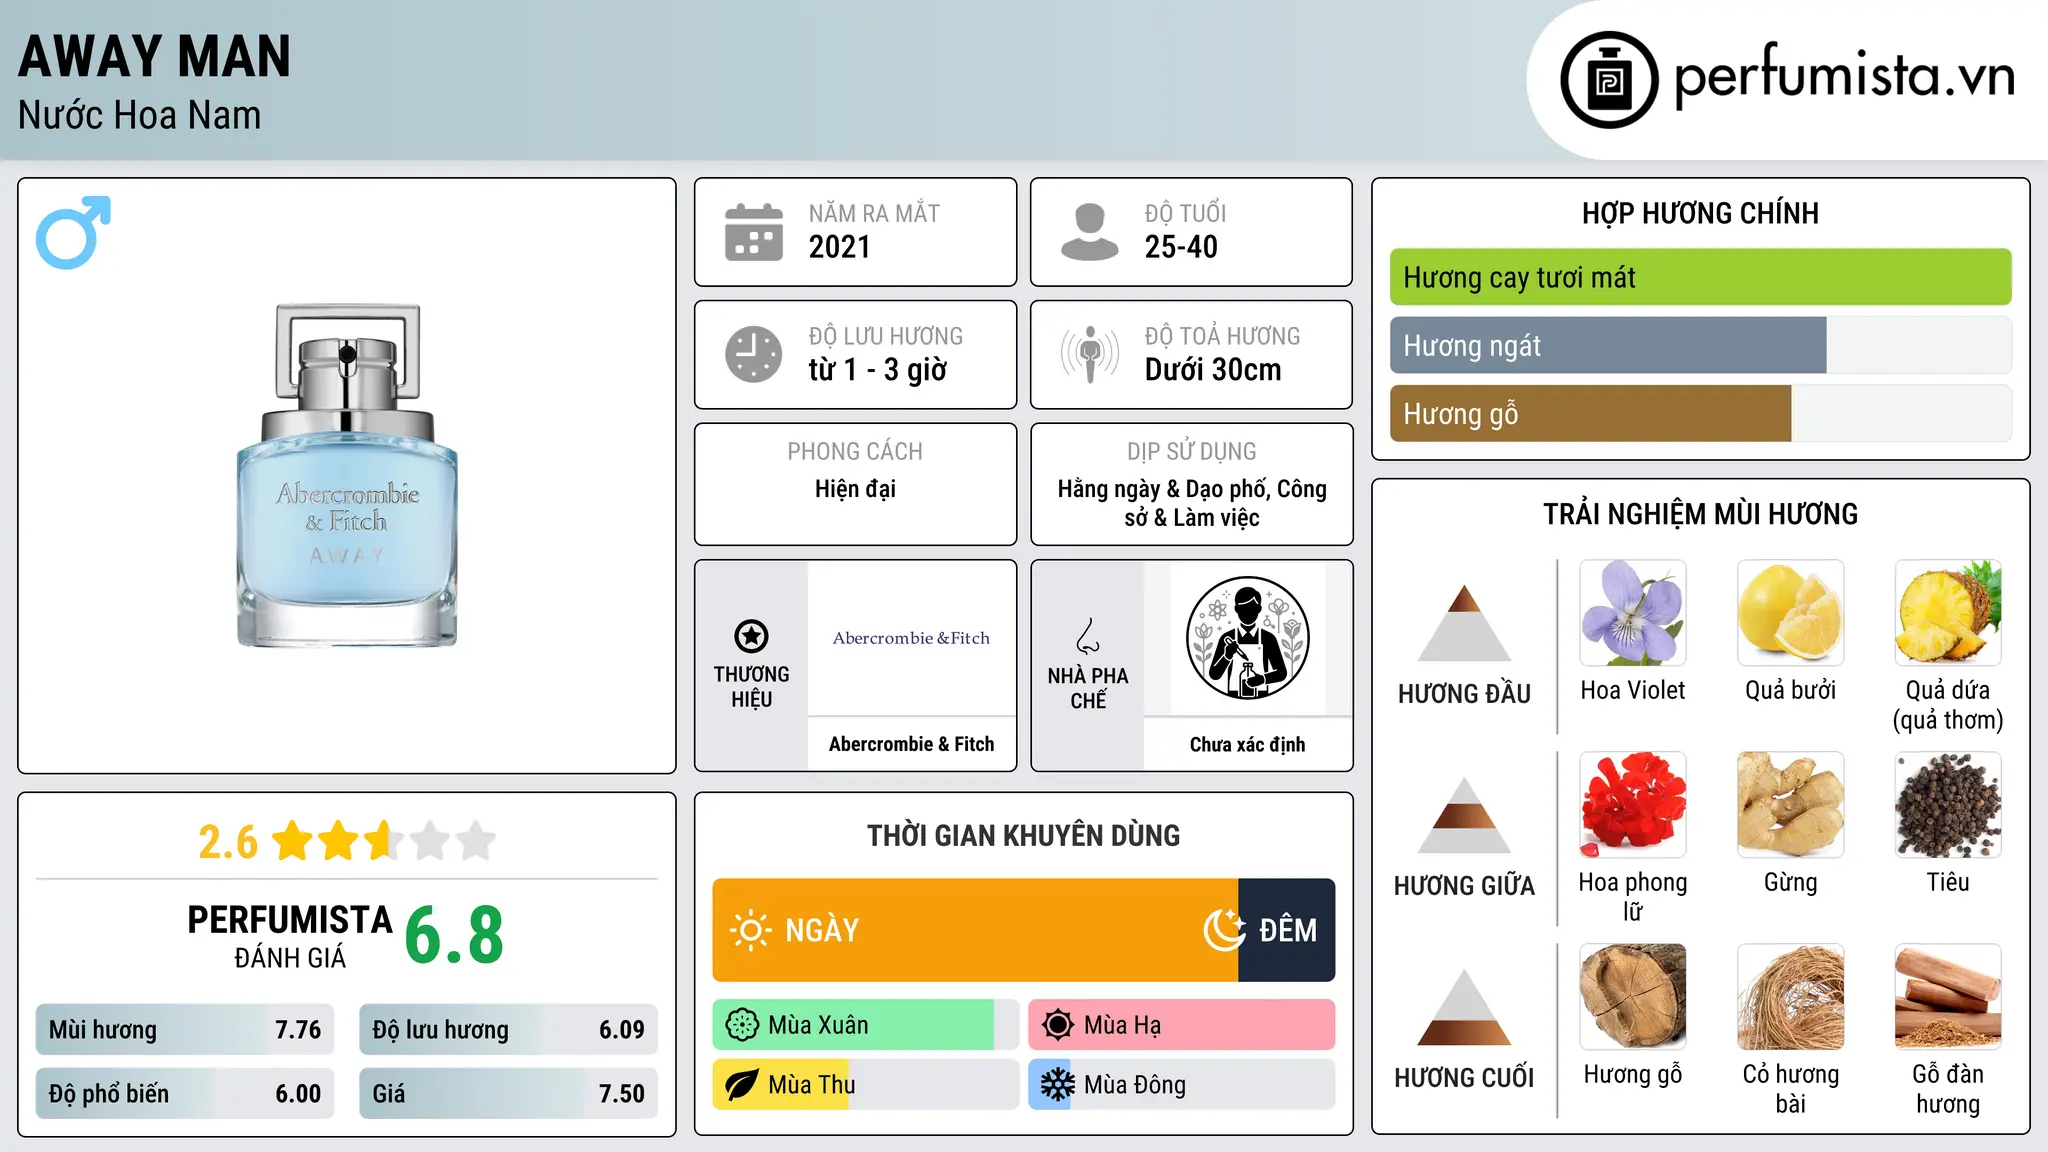Click the Chưa xác định perfumer label
The width and height of the screenshot is (2048, 1152).
[x=1247, y=744]
